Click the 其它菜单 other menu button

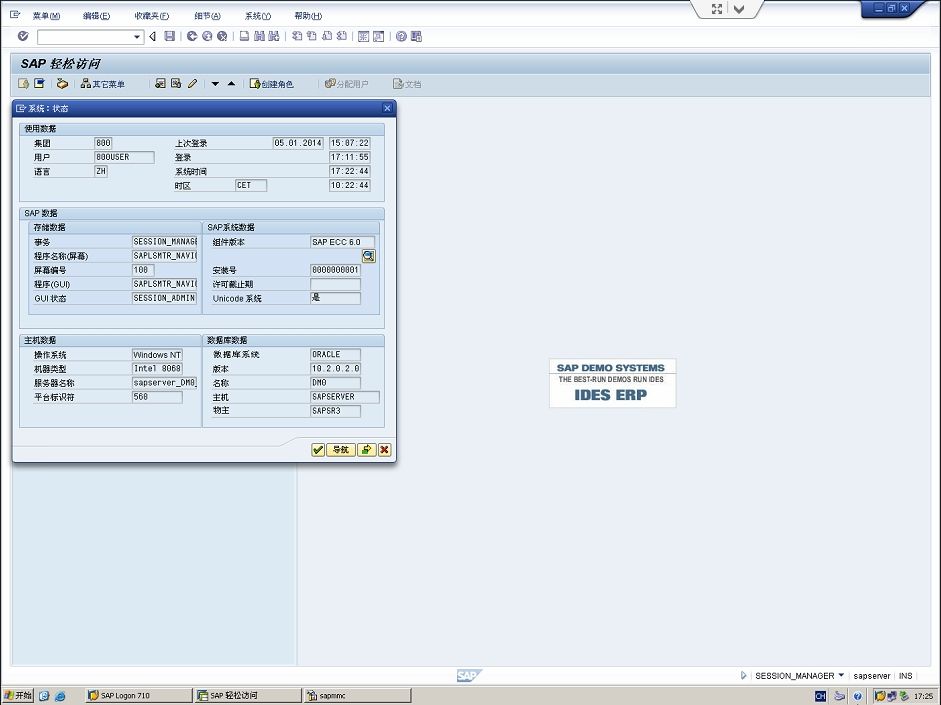(103, 84)
